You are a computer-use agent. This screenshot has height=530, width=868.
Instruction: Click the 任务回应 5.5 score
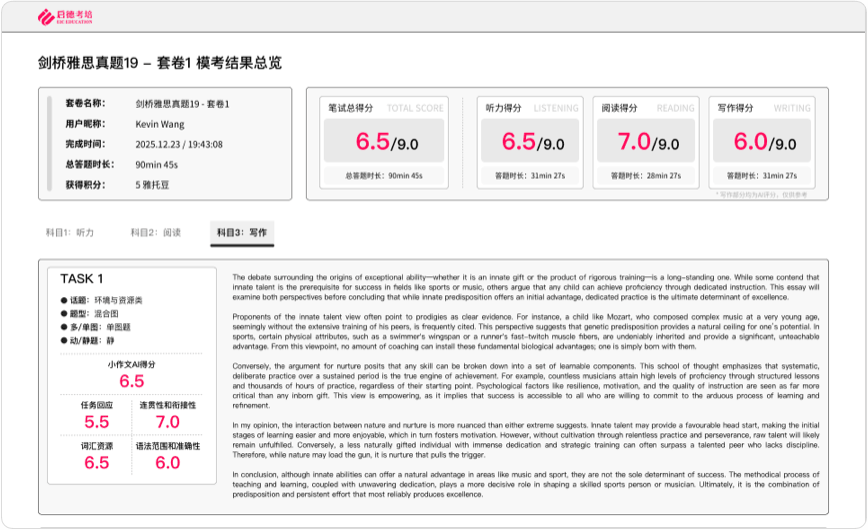click(96, 422)
